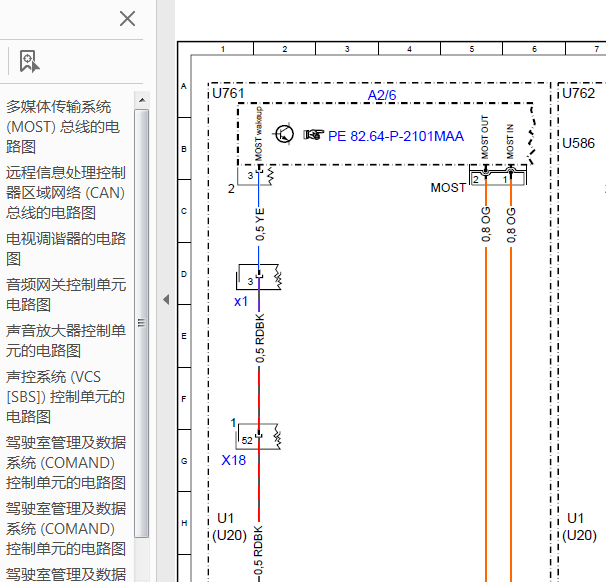
Task: Open bookmark 远程信息处理控制器区域网络 (CAN) 总线的电路图
Action: pos(66,192)
